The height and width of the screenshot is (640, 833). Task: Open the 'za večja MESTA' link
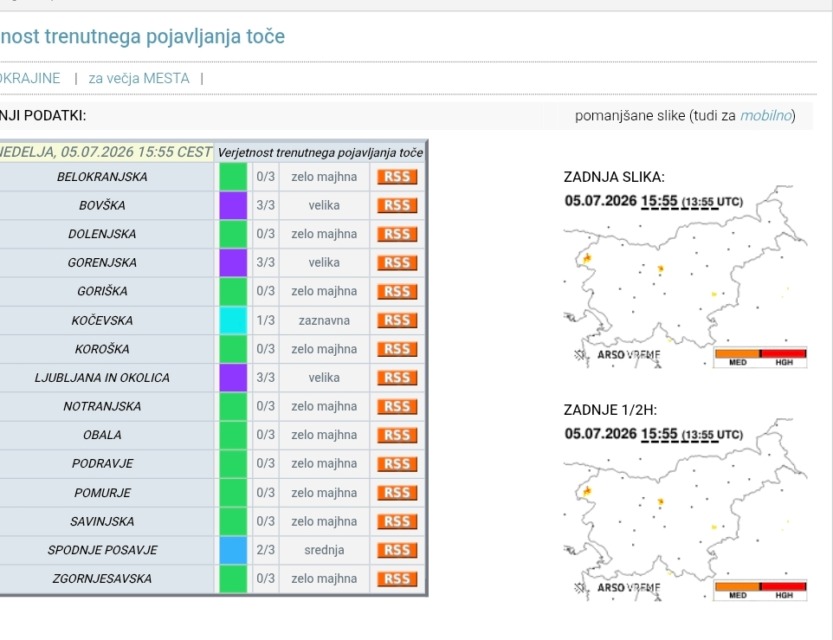tap(139, 79)
